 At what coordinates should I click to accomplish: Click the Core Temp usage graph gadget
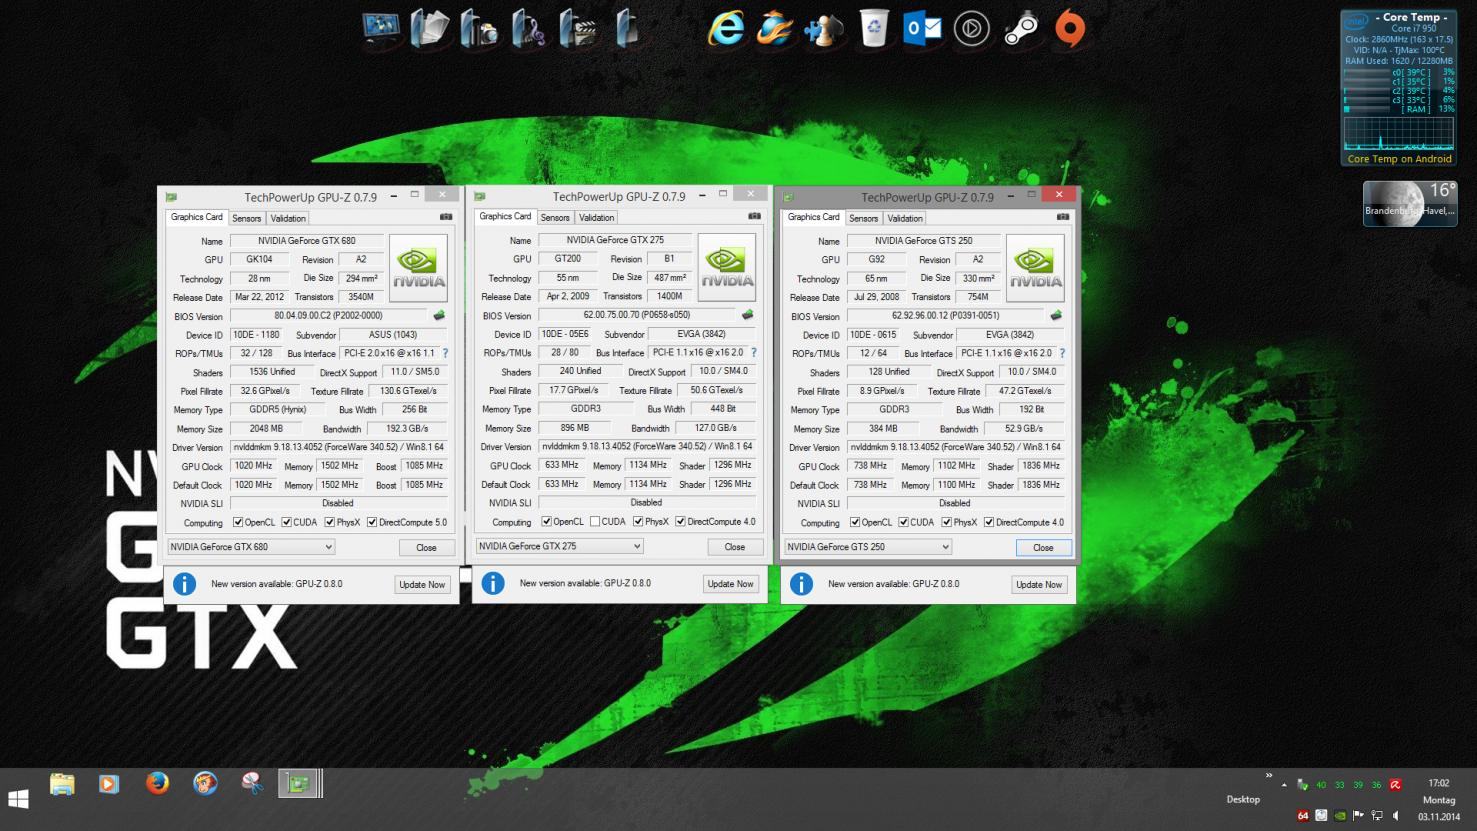click(x=1398, y=134)
